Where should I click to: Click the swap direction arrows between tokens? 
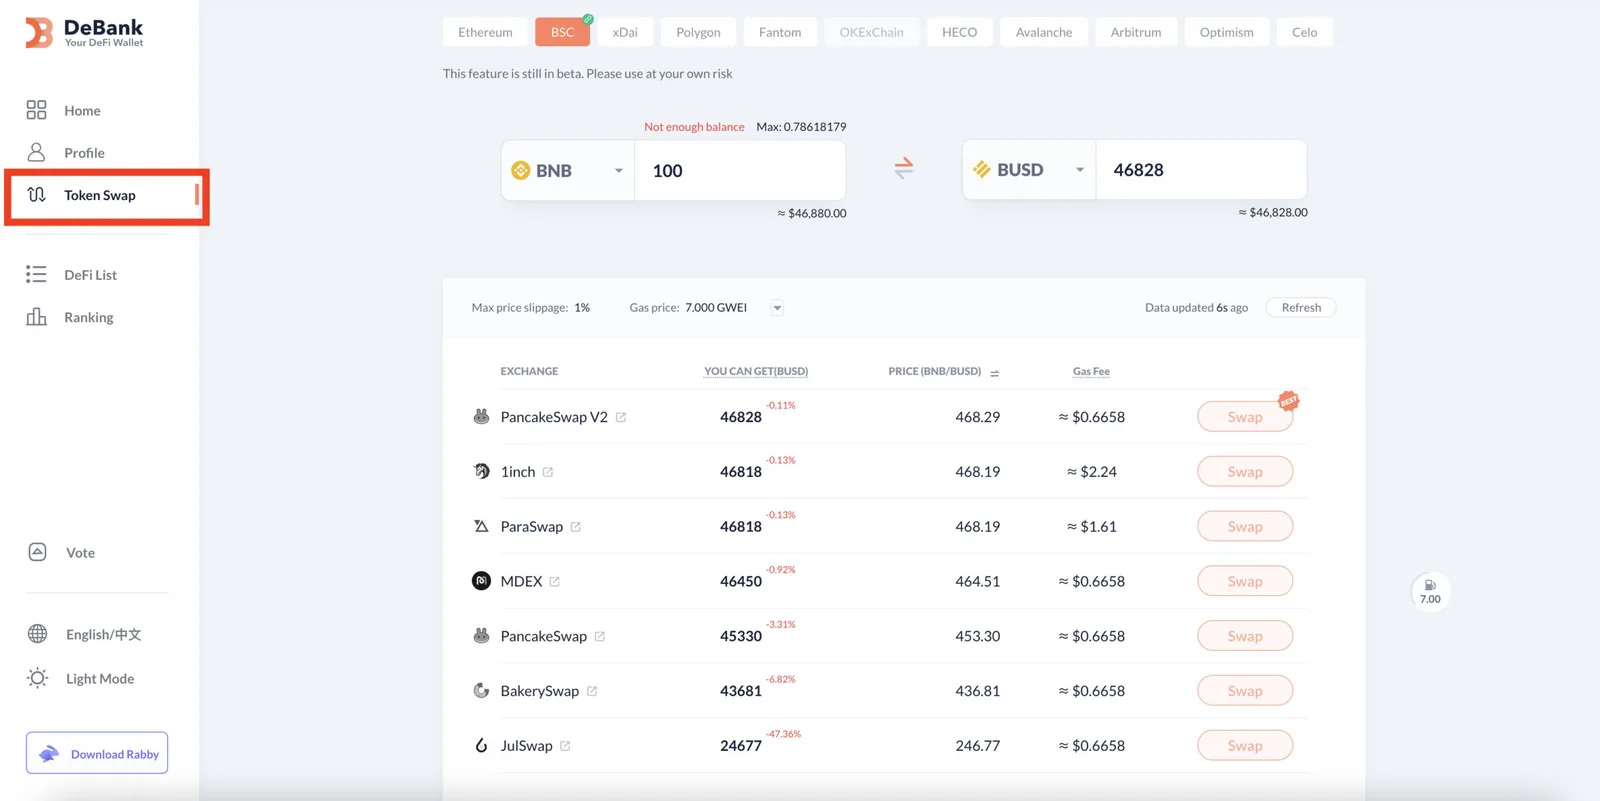[x=904, y=168]
